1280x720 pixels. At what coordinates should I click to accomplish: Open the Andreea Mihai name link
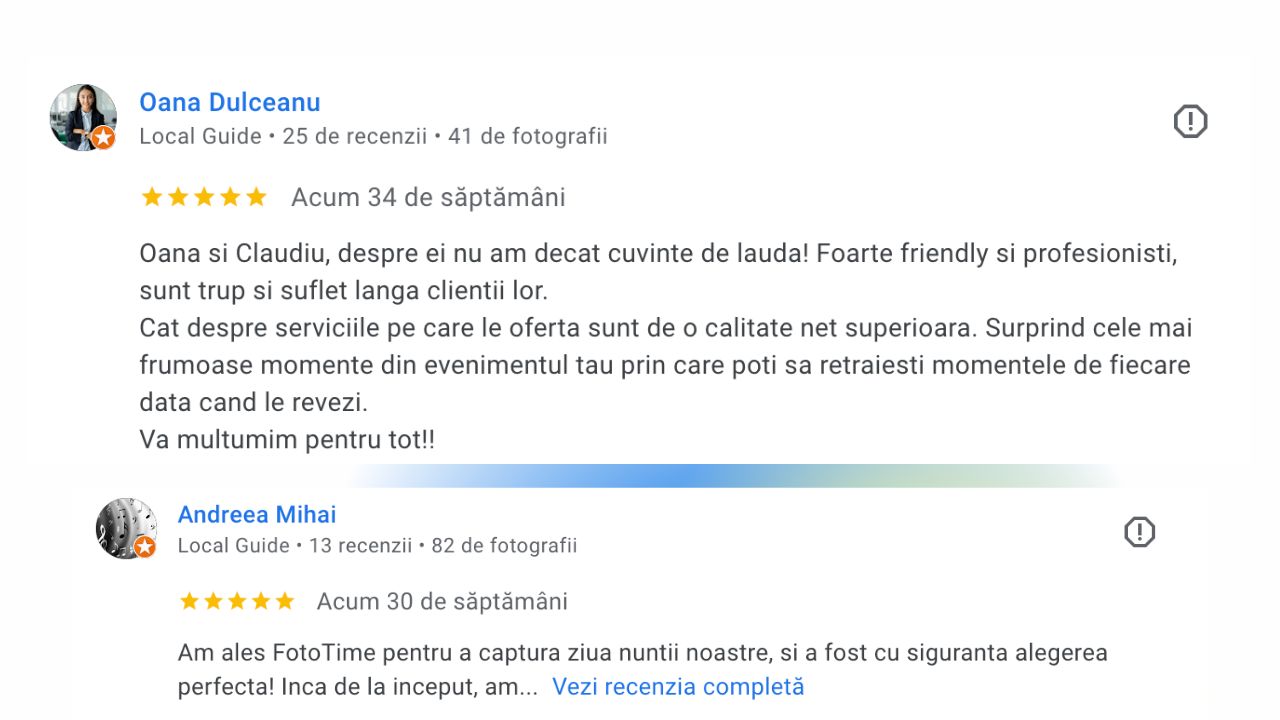click(257, 514)
